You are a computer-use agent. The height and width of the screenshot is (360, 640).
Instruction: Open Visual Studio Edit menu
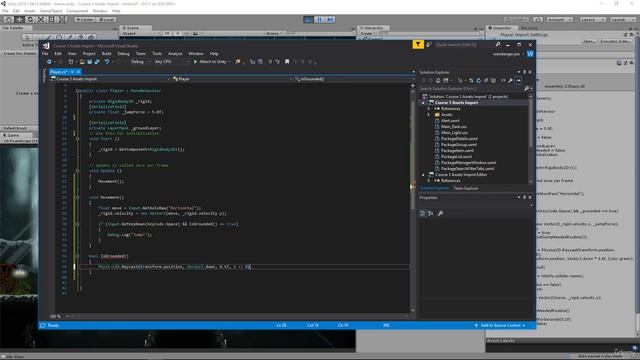pos(58,53)
